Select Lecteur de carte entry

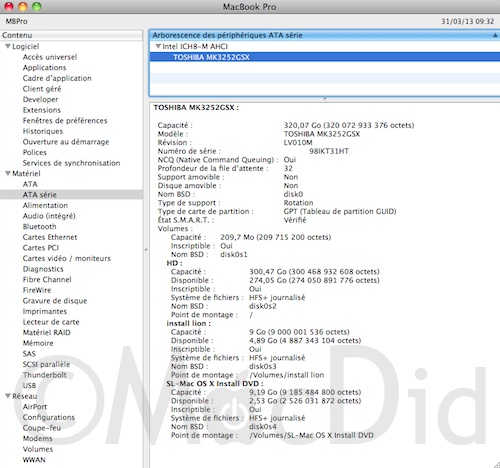pos(51,322)
